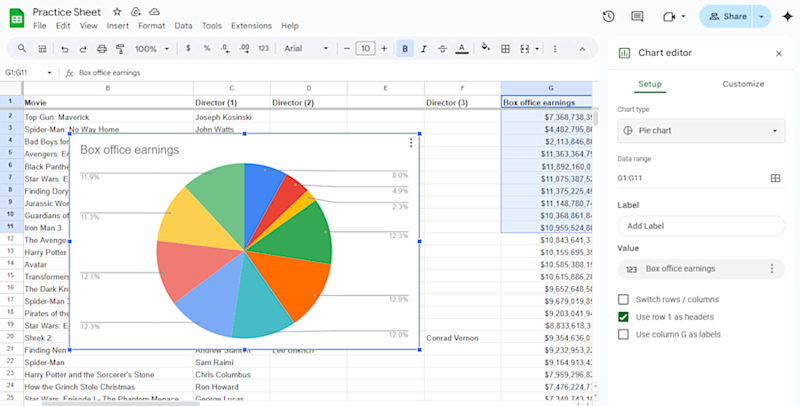The width and height of the screenshot is (800, 406).
Task: Open the File menu
Action: click(x=39, y=26)
